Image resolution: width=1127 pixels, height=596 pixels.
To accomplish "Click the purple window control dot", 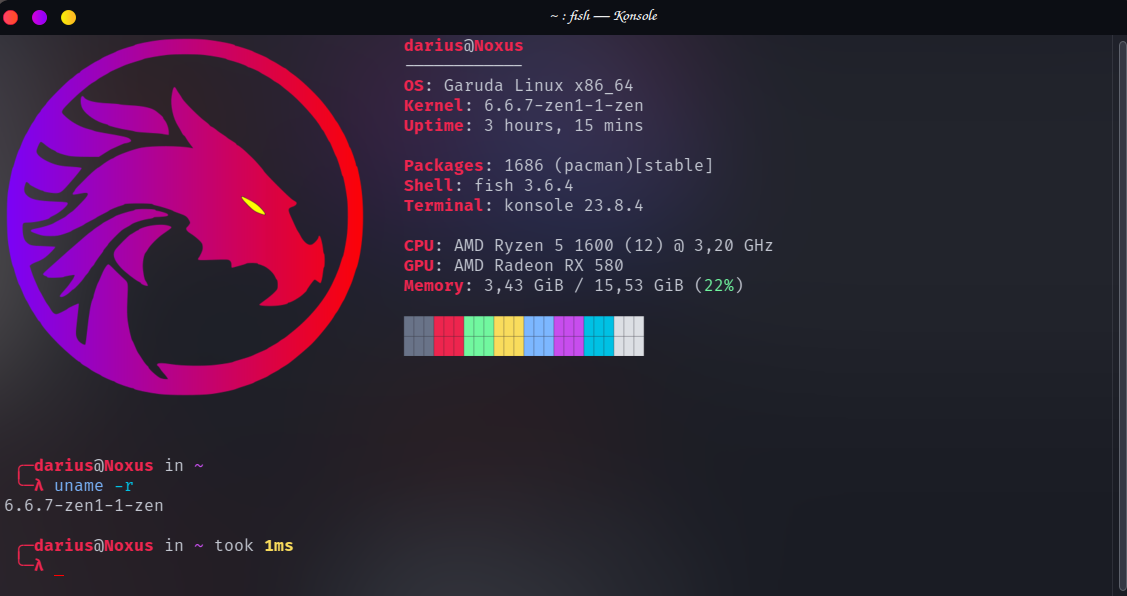I will [40, 17].
